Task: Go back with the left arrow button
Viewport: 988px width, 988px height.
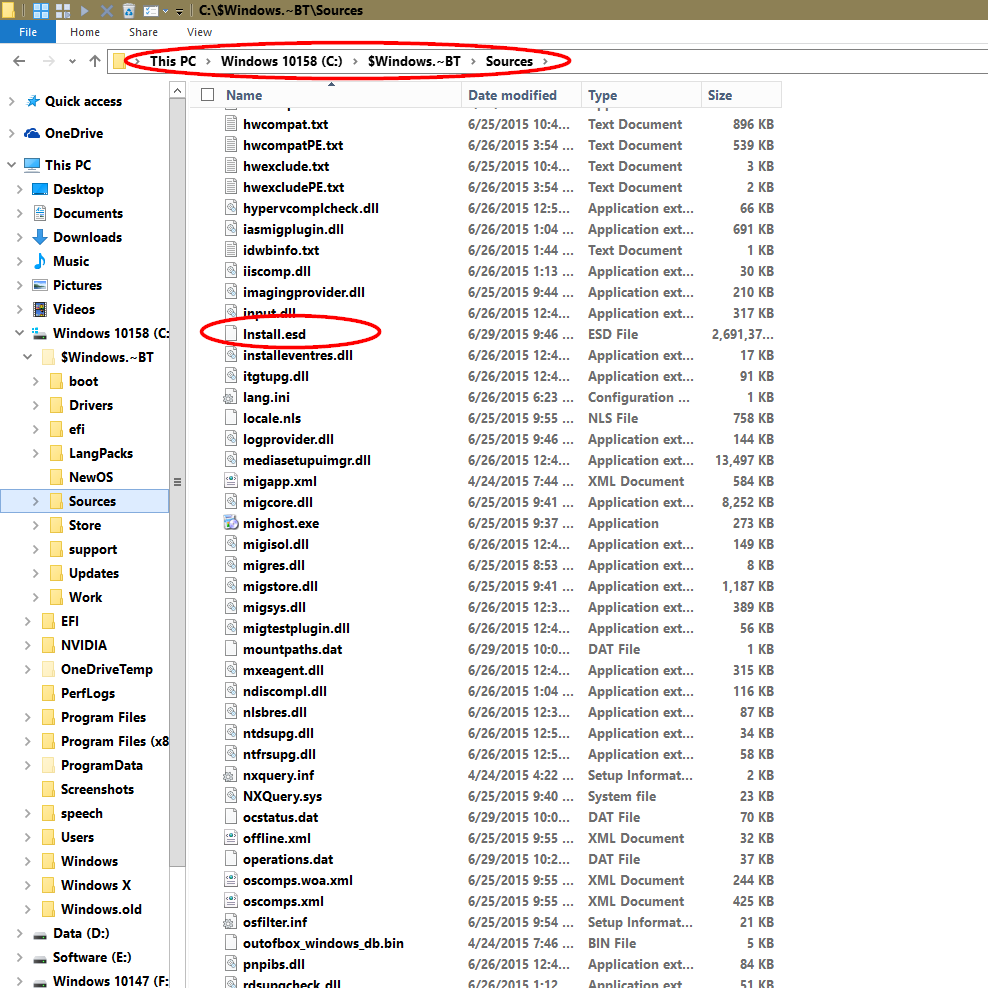Action: tap(20, 61)
